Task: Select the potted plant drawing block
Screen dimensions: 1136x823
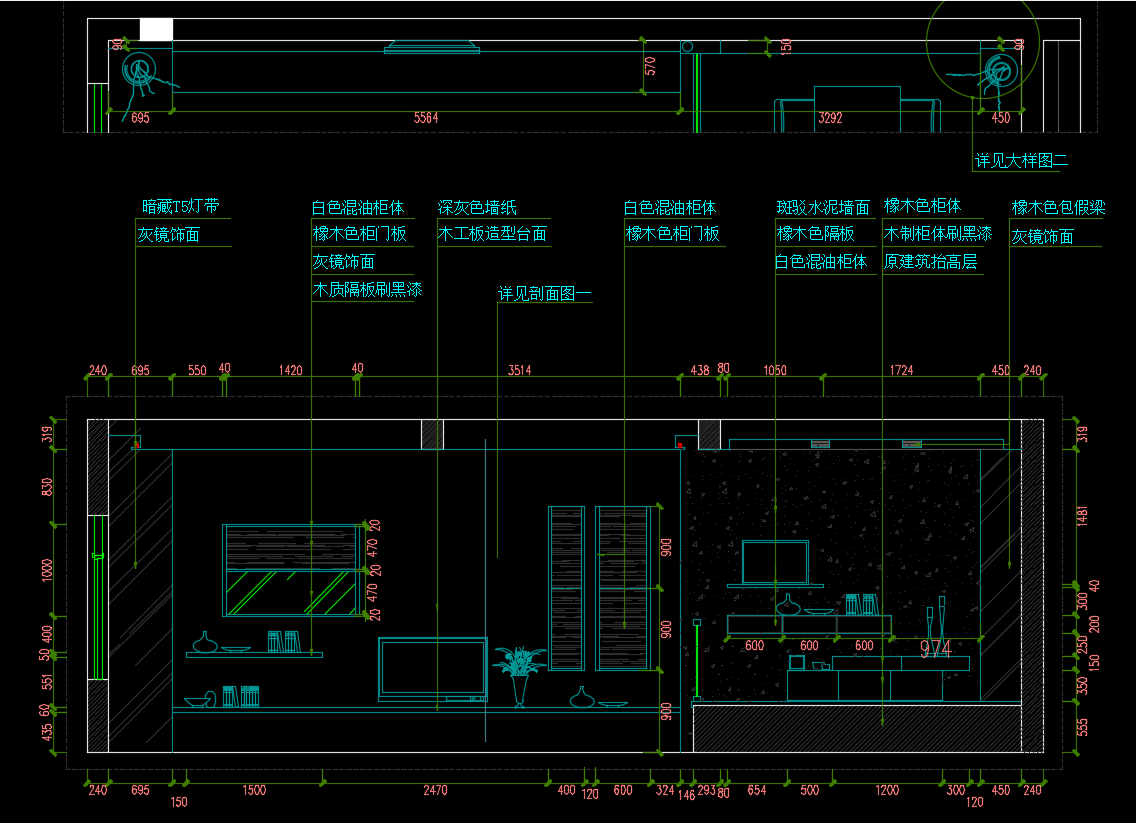Action: pos(519,677)
